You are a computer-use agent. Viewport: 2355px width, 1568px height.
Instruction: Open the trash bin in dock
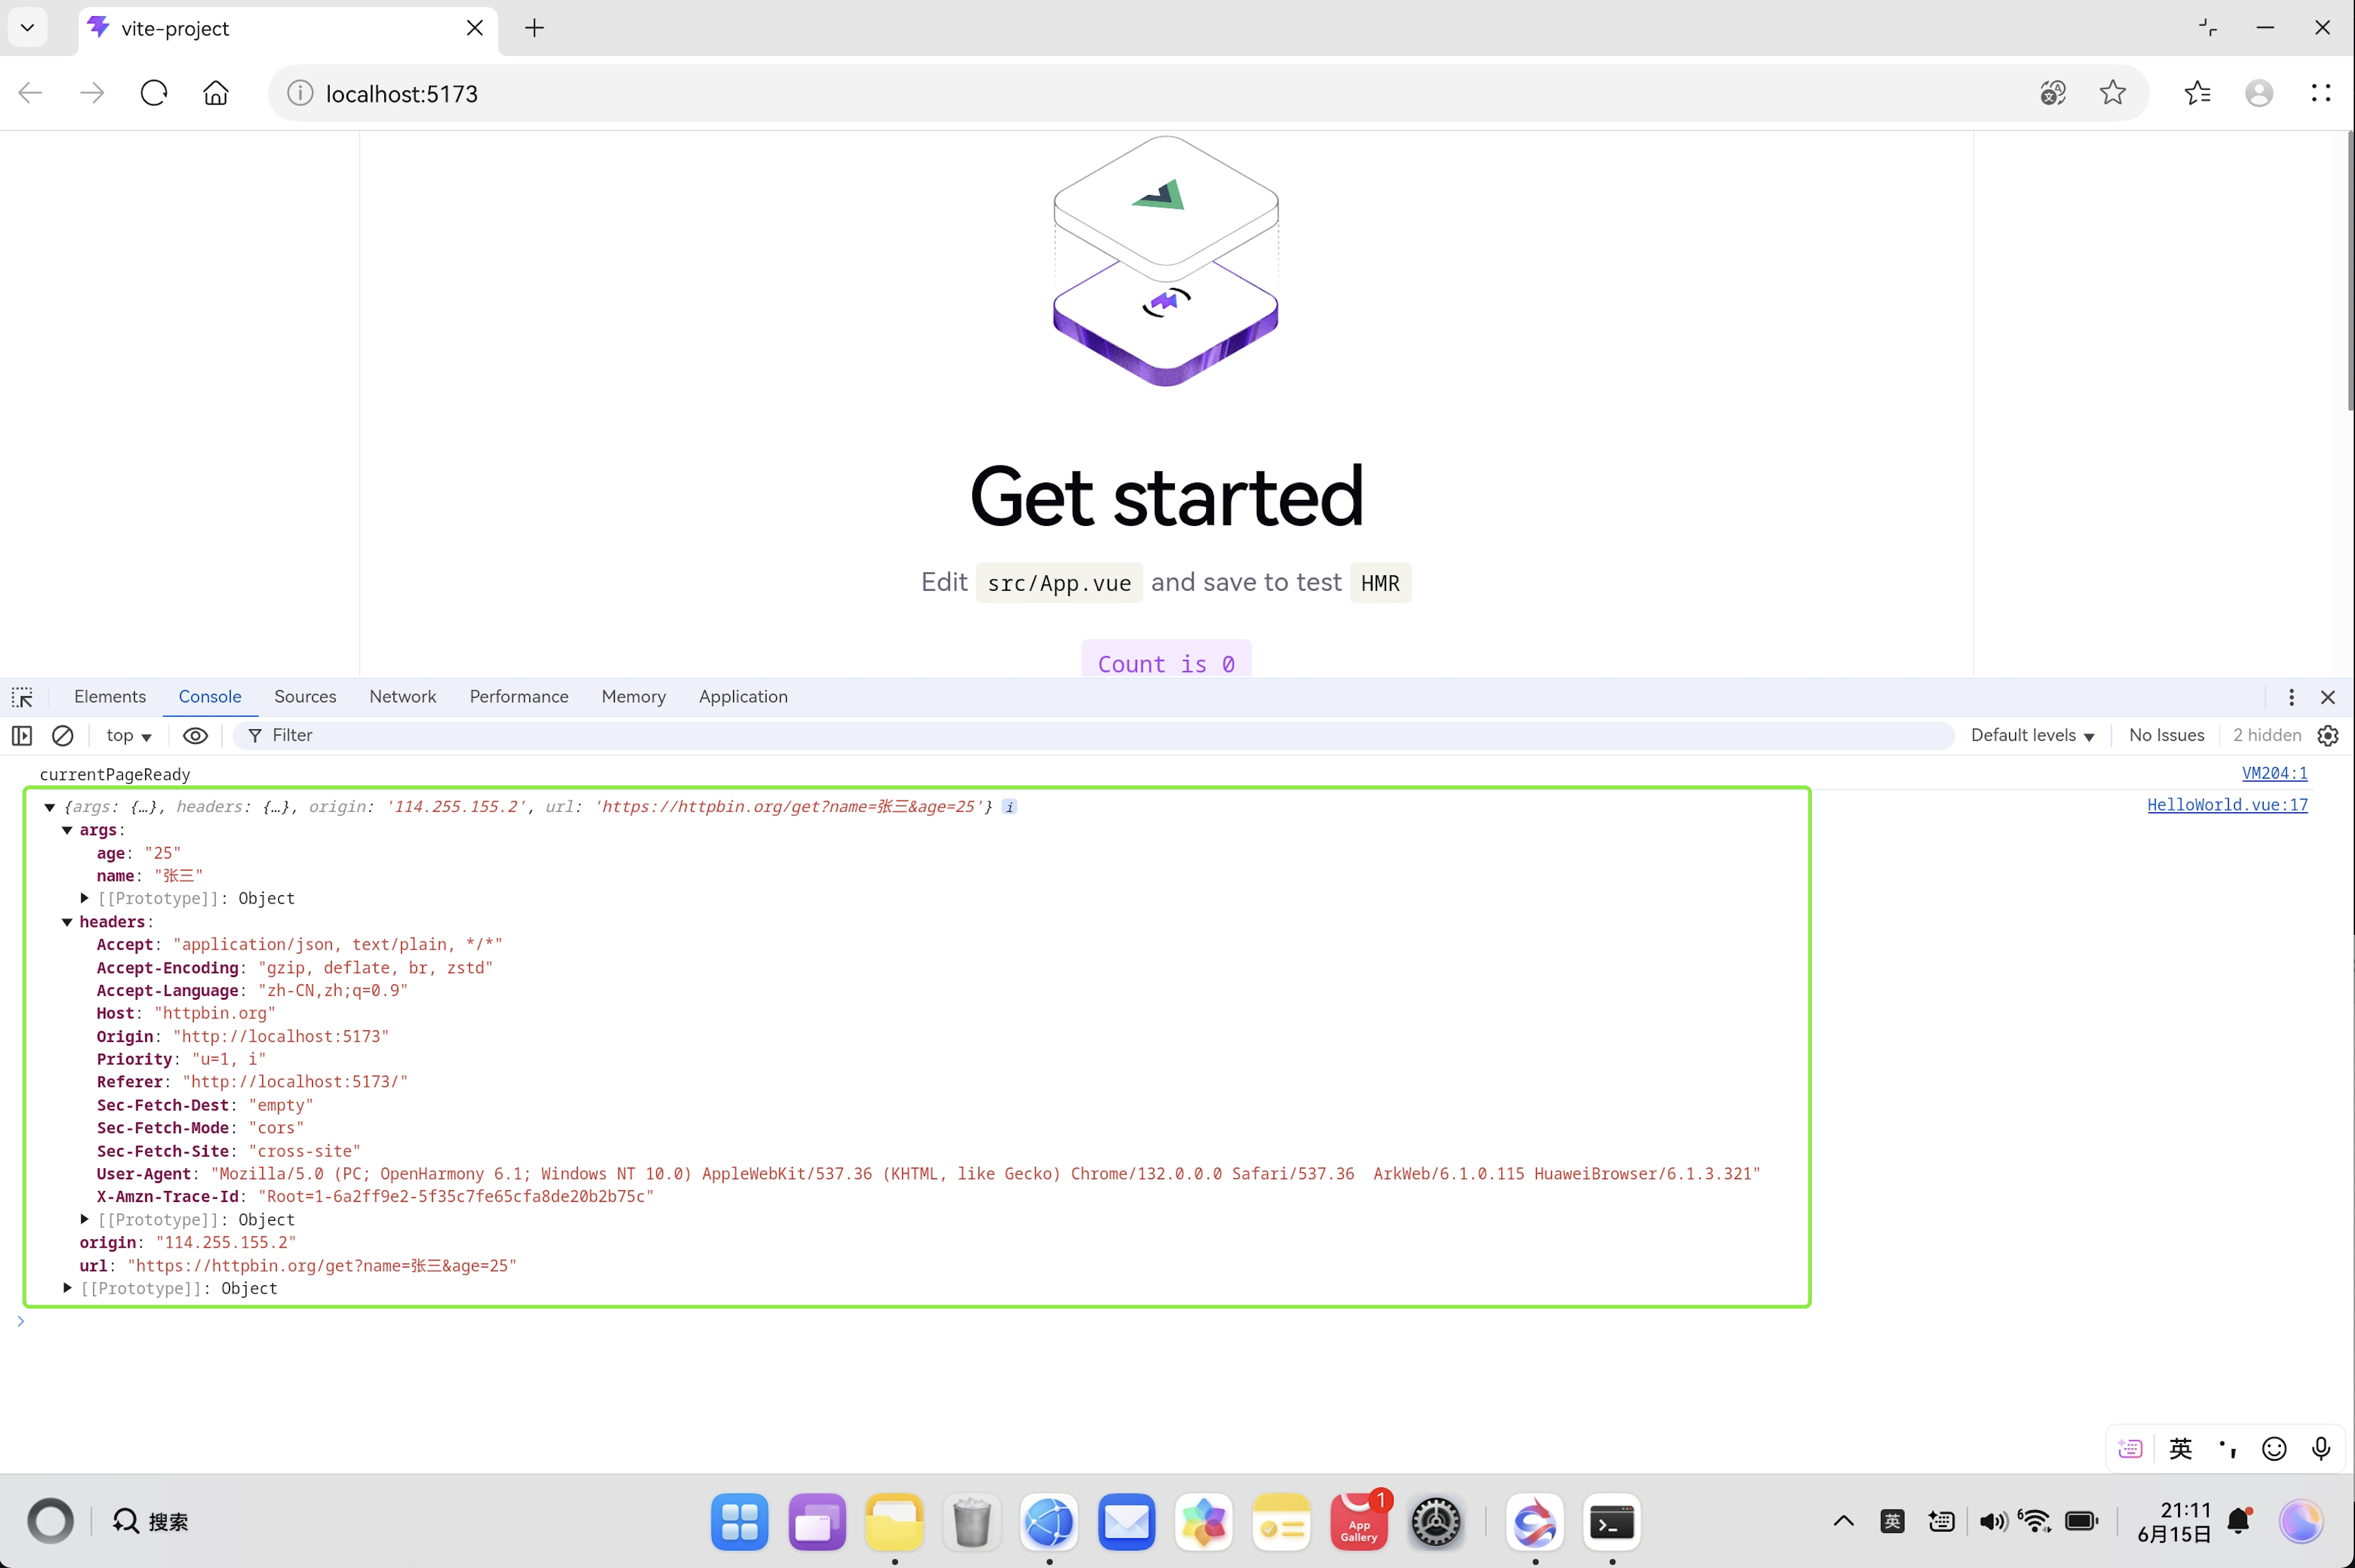pyautogui.click(x=972, y=1522)
